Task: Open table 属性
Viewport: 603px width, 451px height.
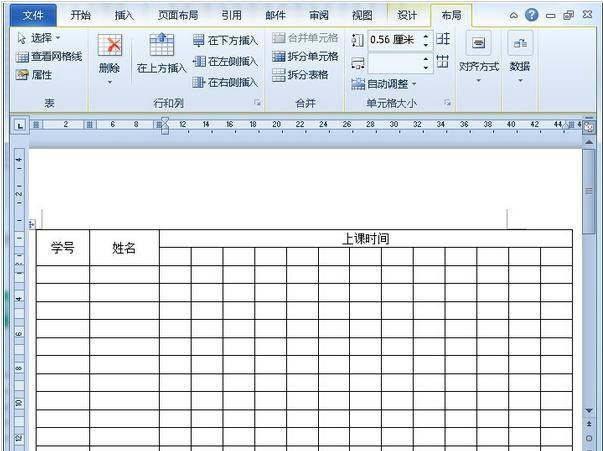Action: coord(34,75)
